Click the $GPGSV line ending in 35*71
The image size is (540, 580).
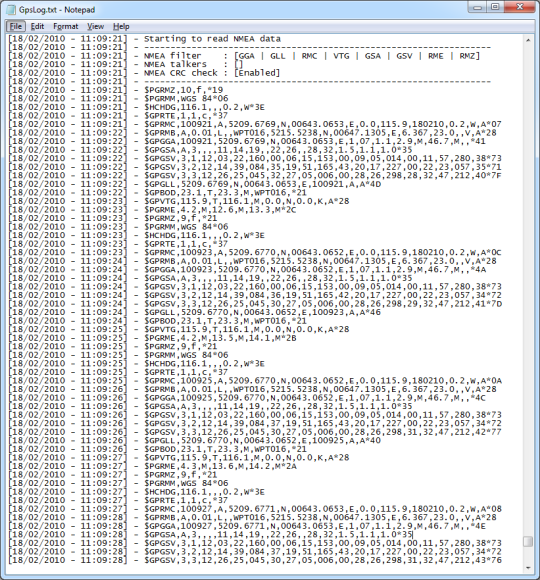click(255, 167)
